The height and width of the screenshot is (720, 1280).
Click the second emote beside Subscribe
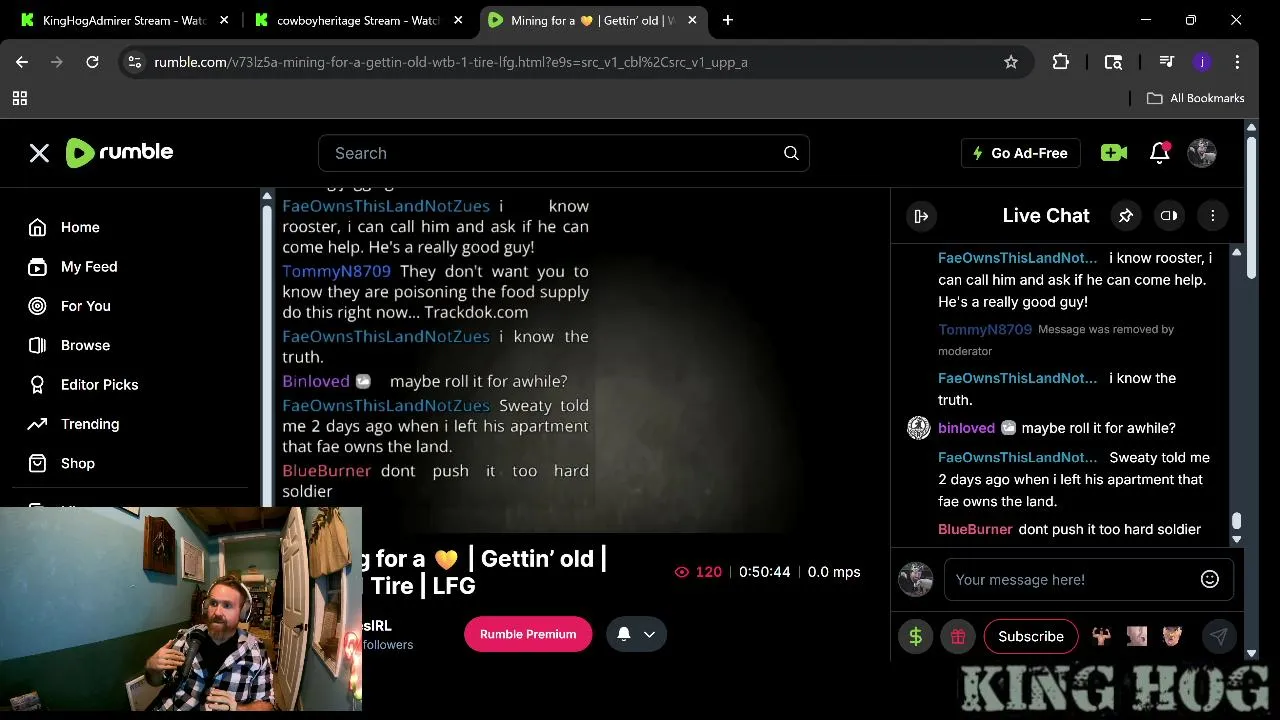[x=1137, y=636]
